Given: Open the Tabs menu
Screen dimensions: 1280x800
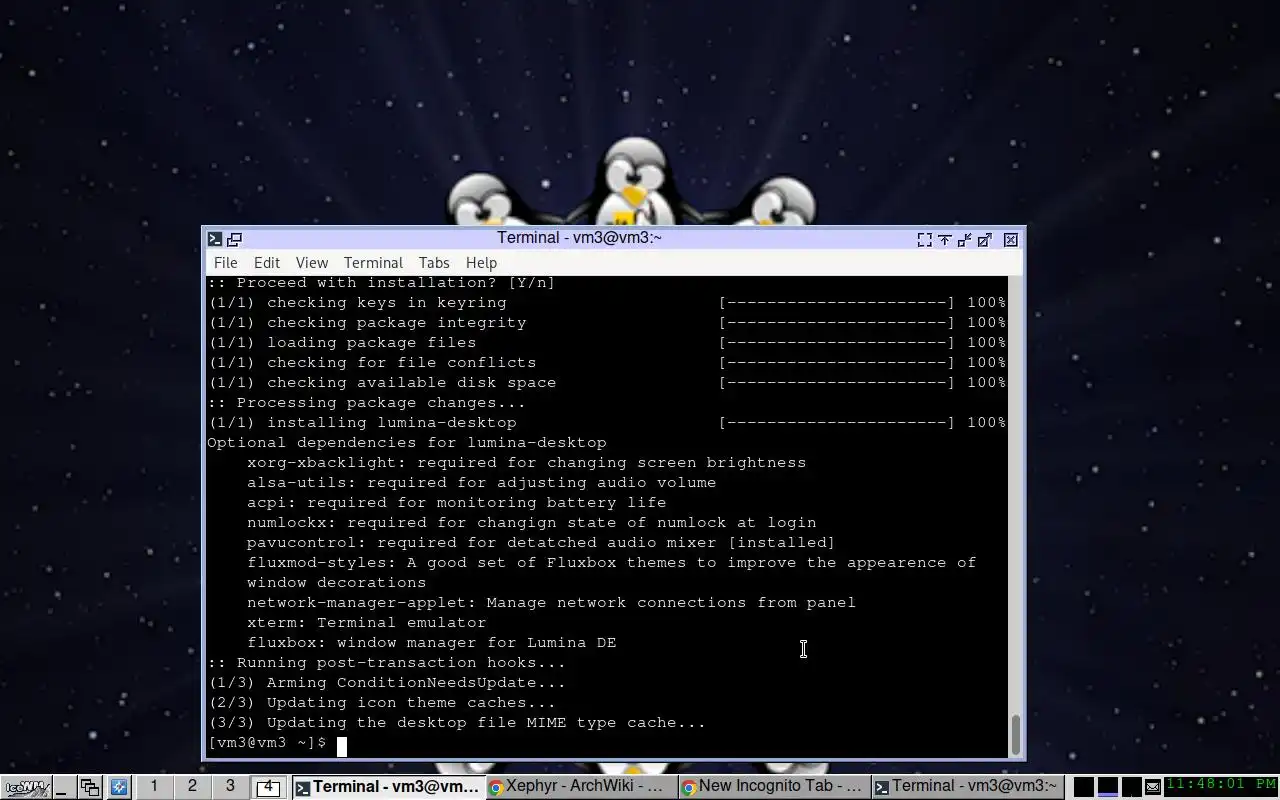Looking at the screenshot, I should click(x=434, y=263).
